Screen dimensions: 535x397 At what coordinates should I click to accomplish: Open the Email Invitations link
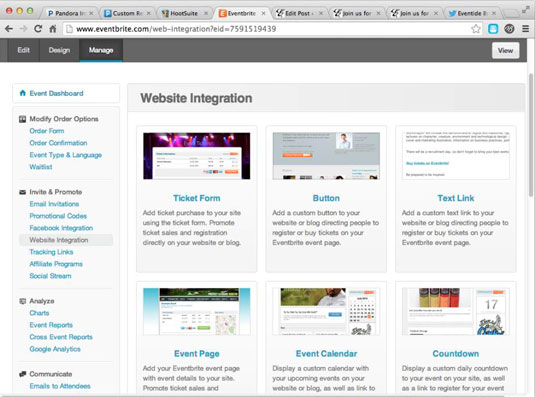[54, 204]
